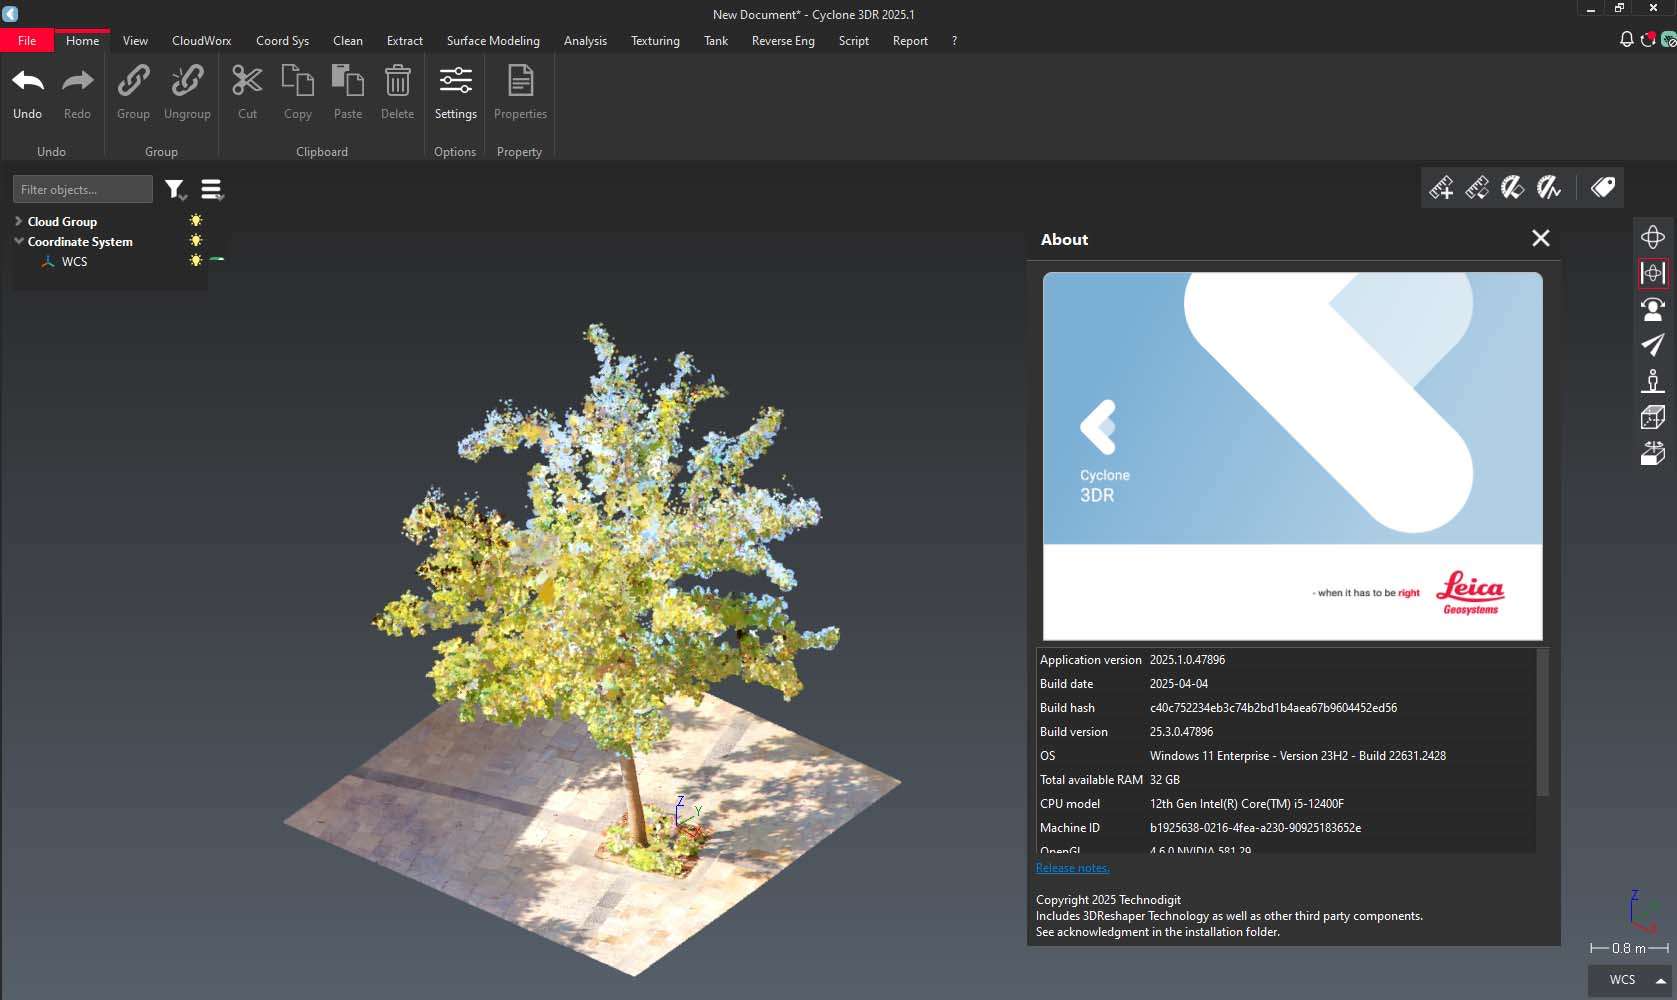Click the label tag icon
1677x1000 pixels.
(1603, 188)
